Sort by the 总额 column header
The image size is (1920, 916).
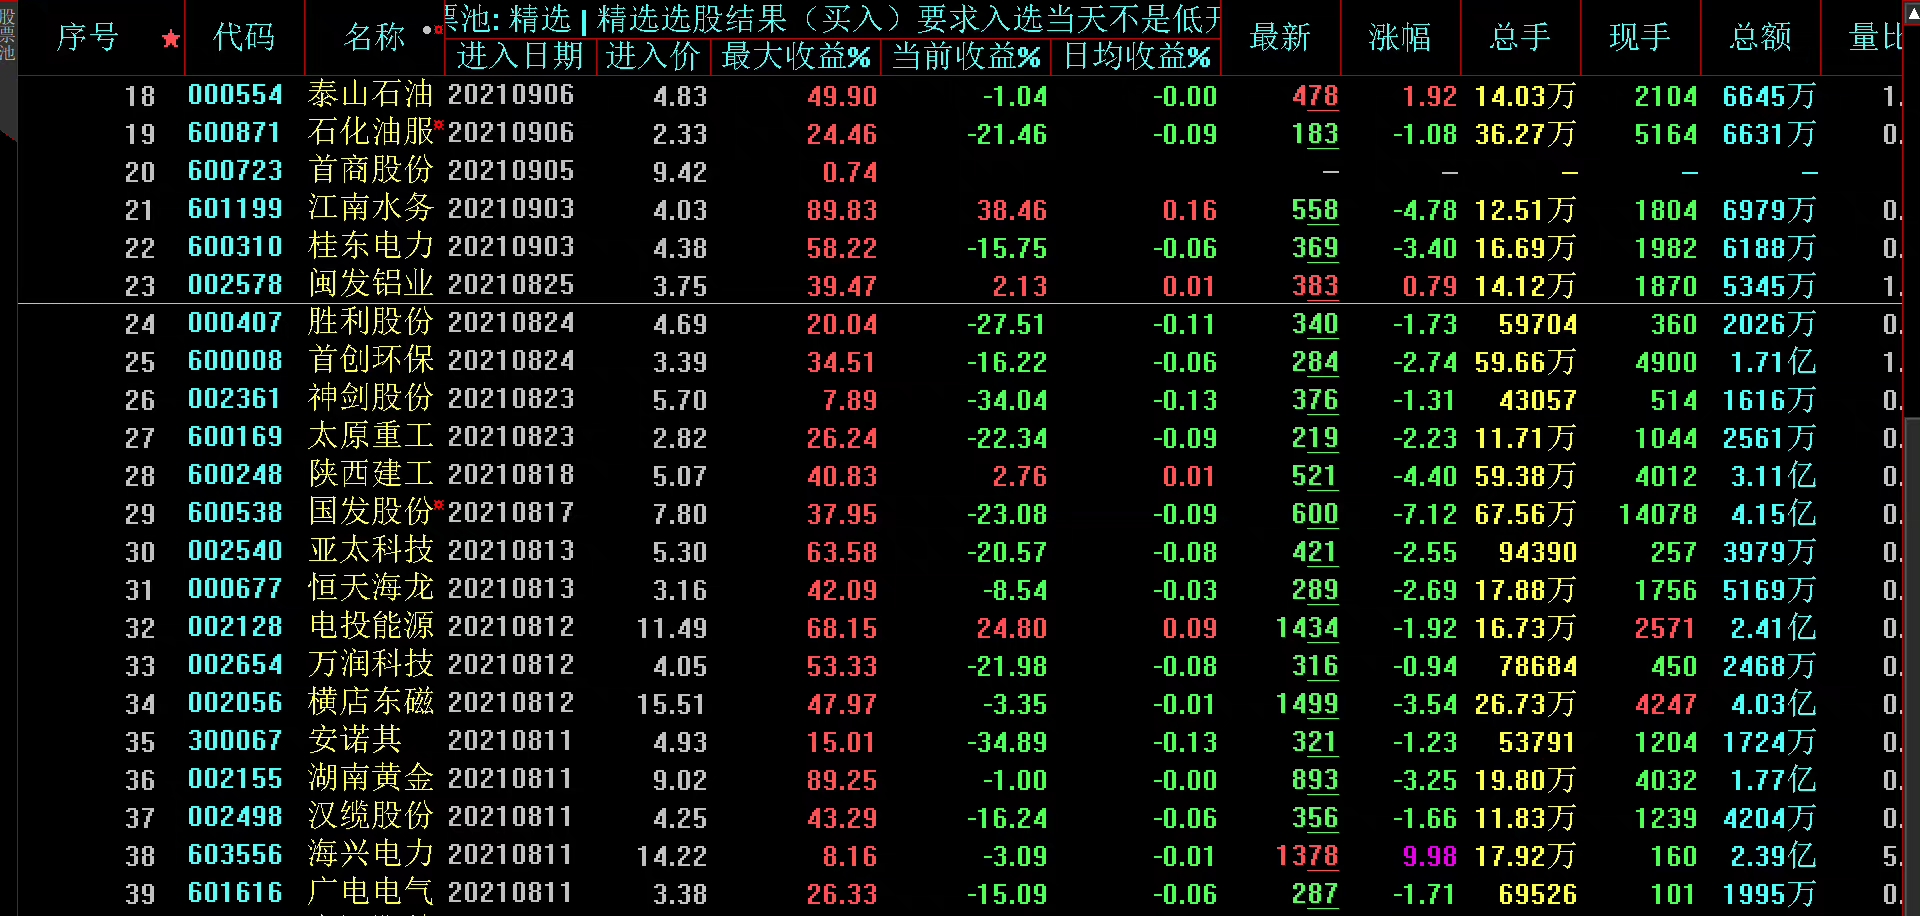[1761, 38]
